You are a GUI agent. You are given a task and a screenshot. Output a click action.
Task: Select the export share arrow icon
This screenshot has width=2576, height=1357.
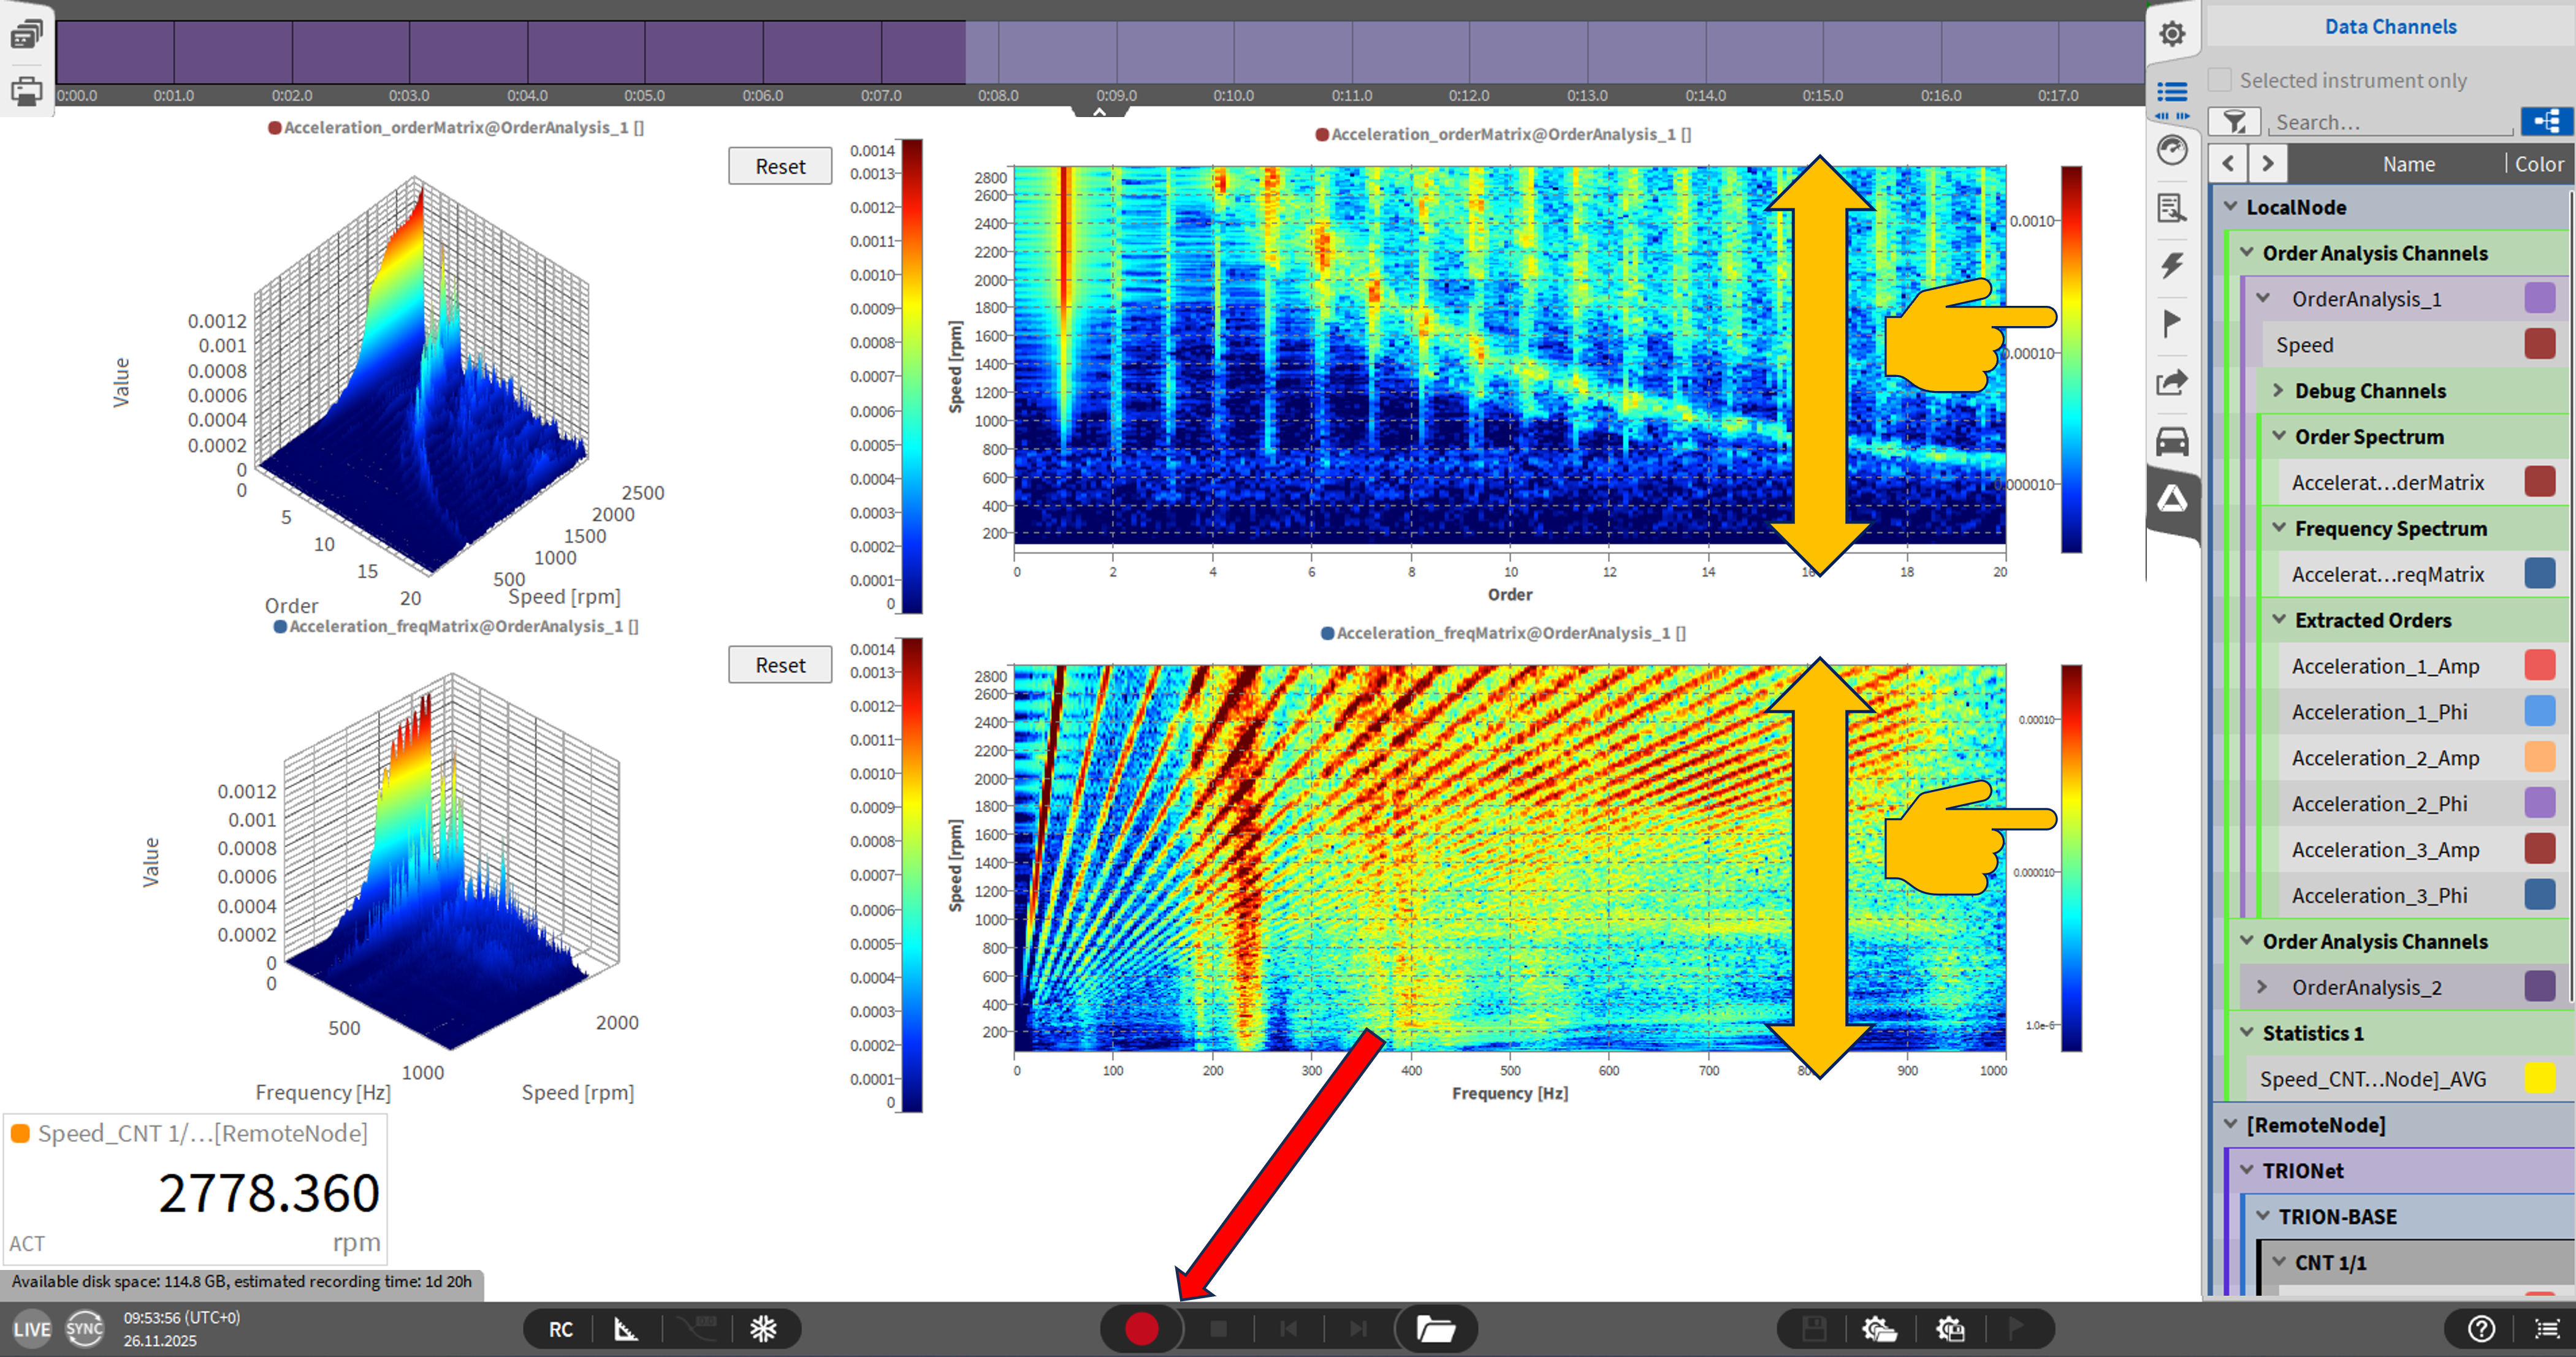2172,382
